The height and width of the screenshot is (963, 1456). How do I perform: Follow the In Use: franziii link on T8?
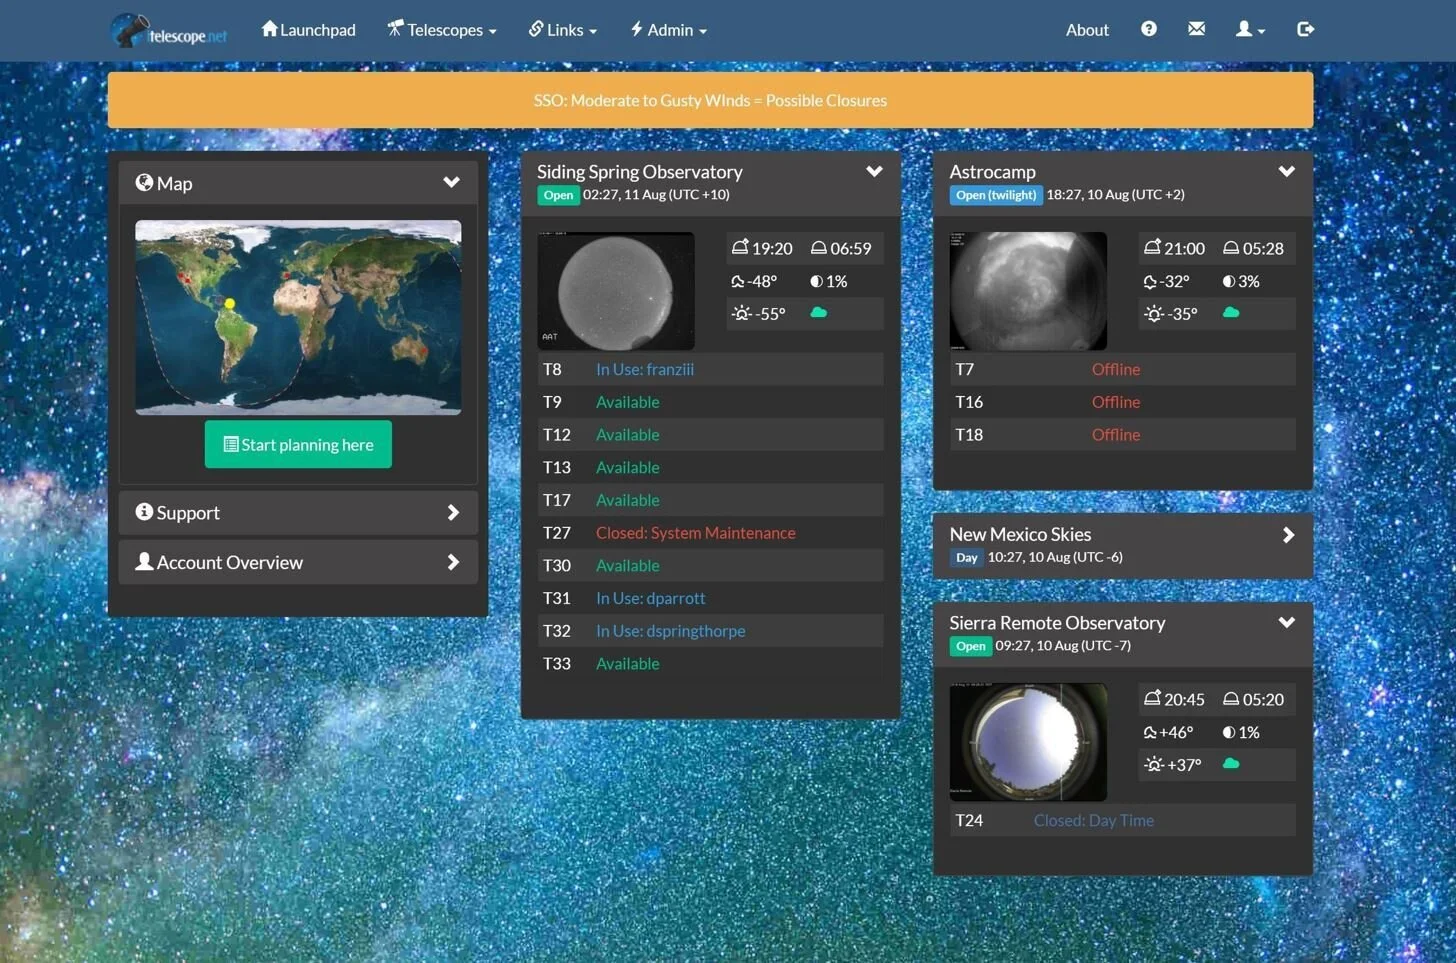(x=645, y=369)
